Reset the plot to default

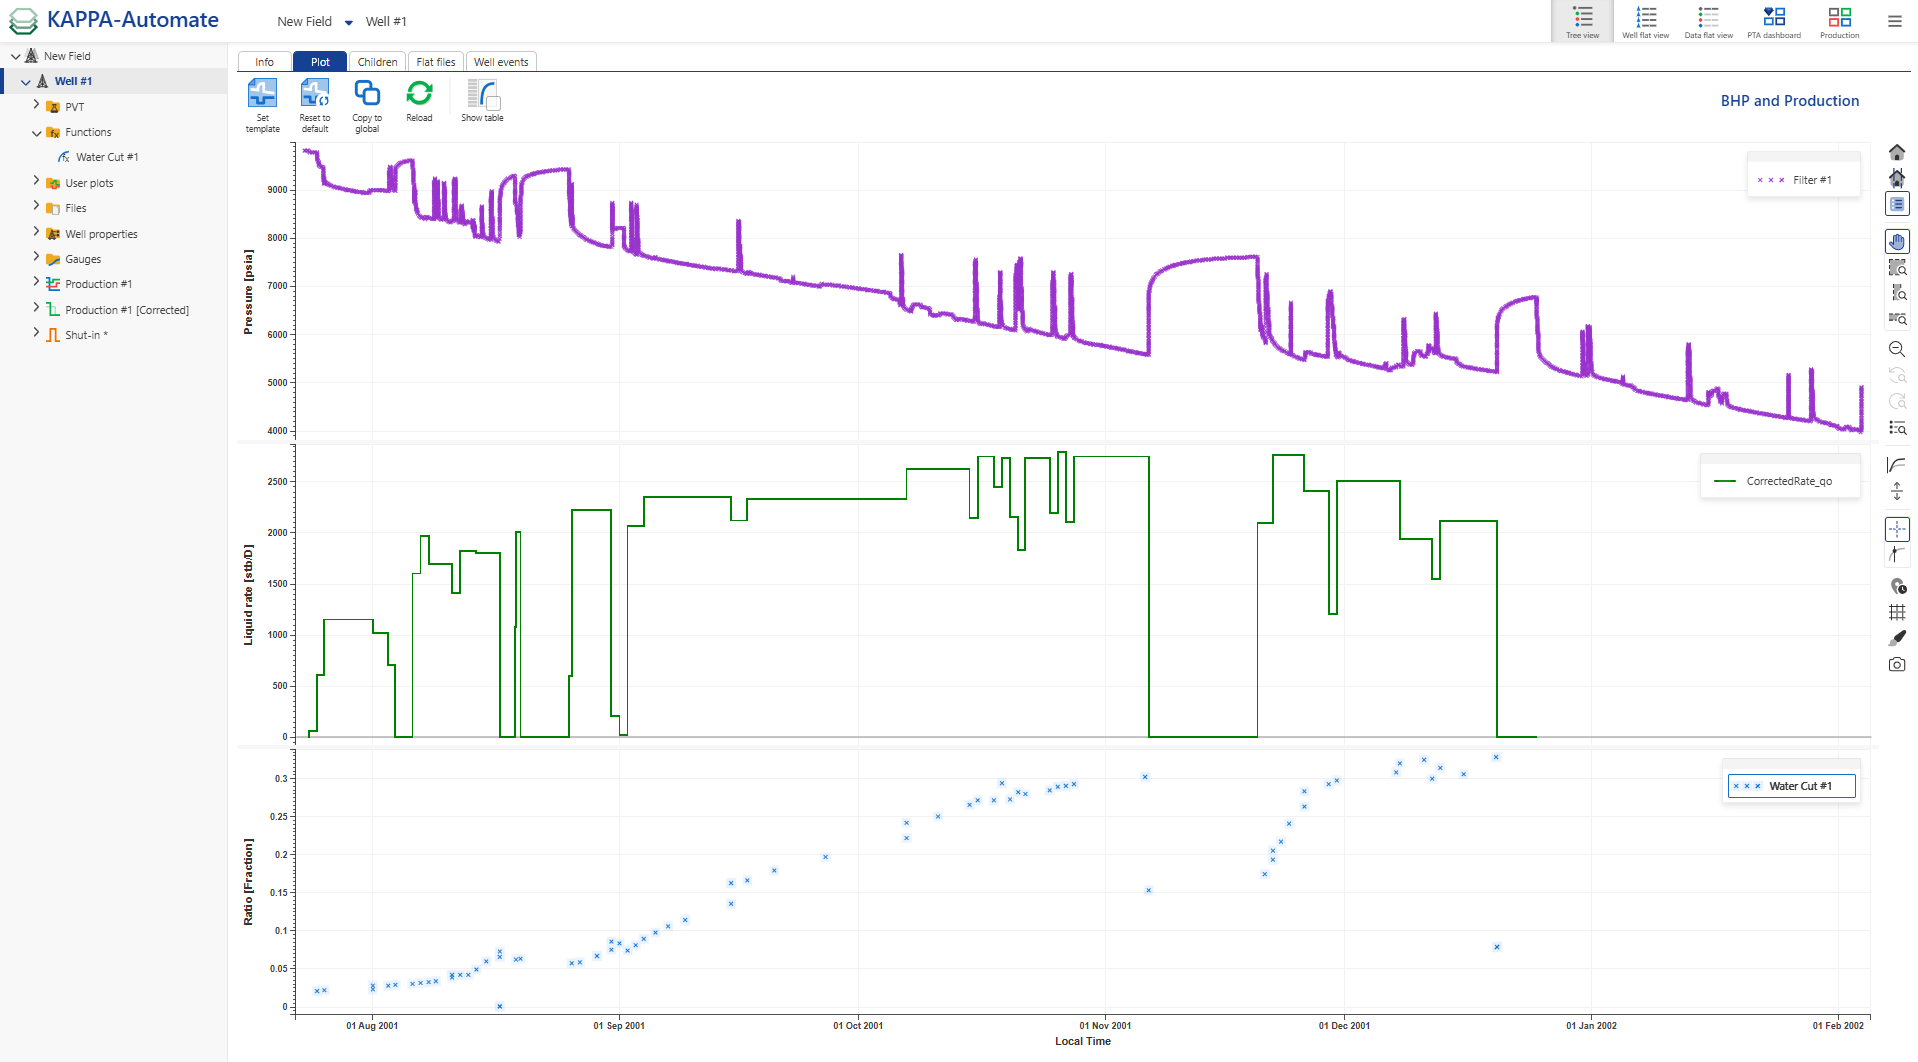(x=314, y=96)
